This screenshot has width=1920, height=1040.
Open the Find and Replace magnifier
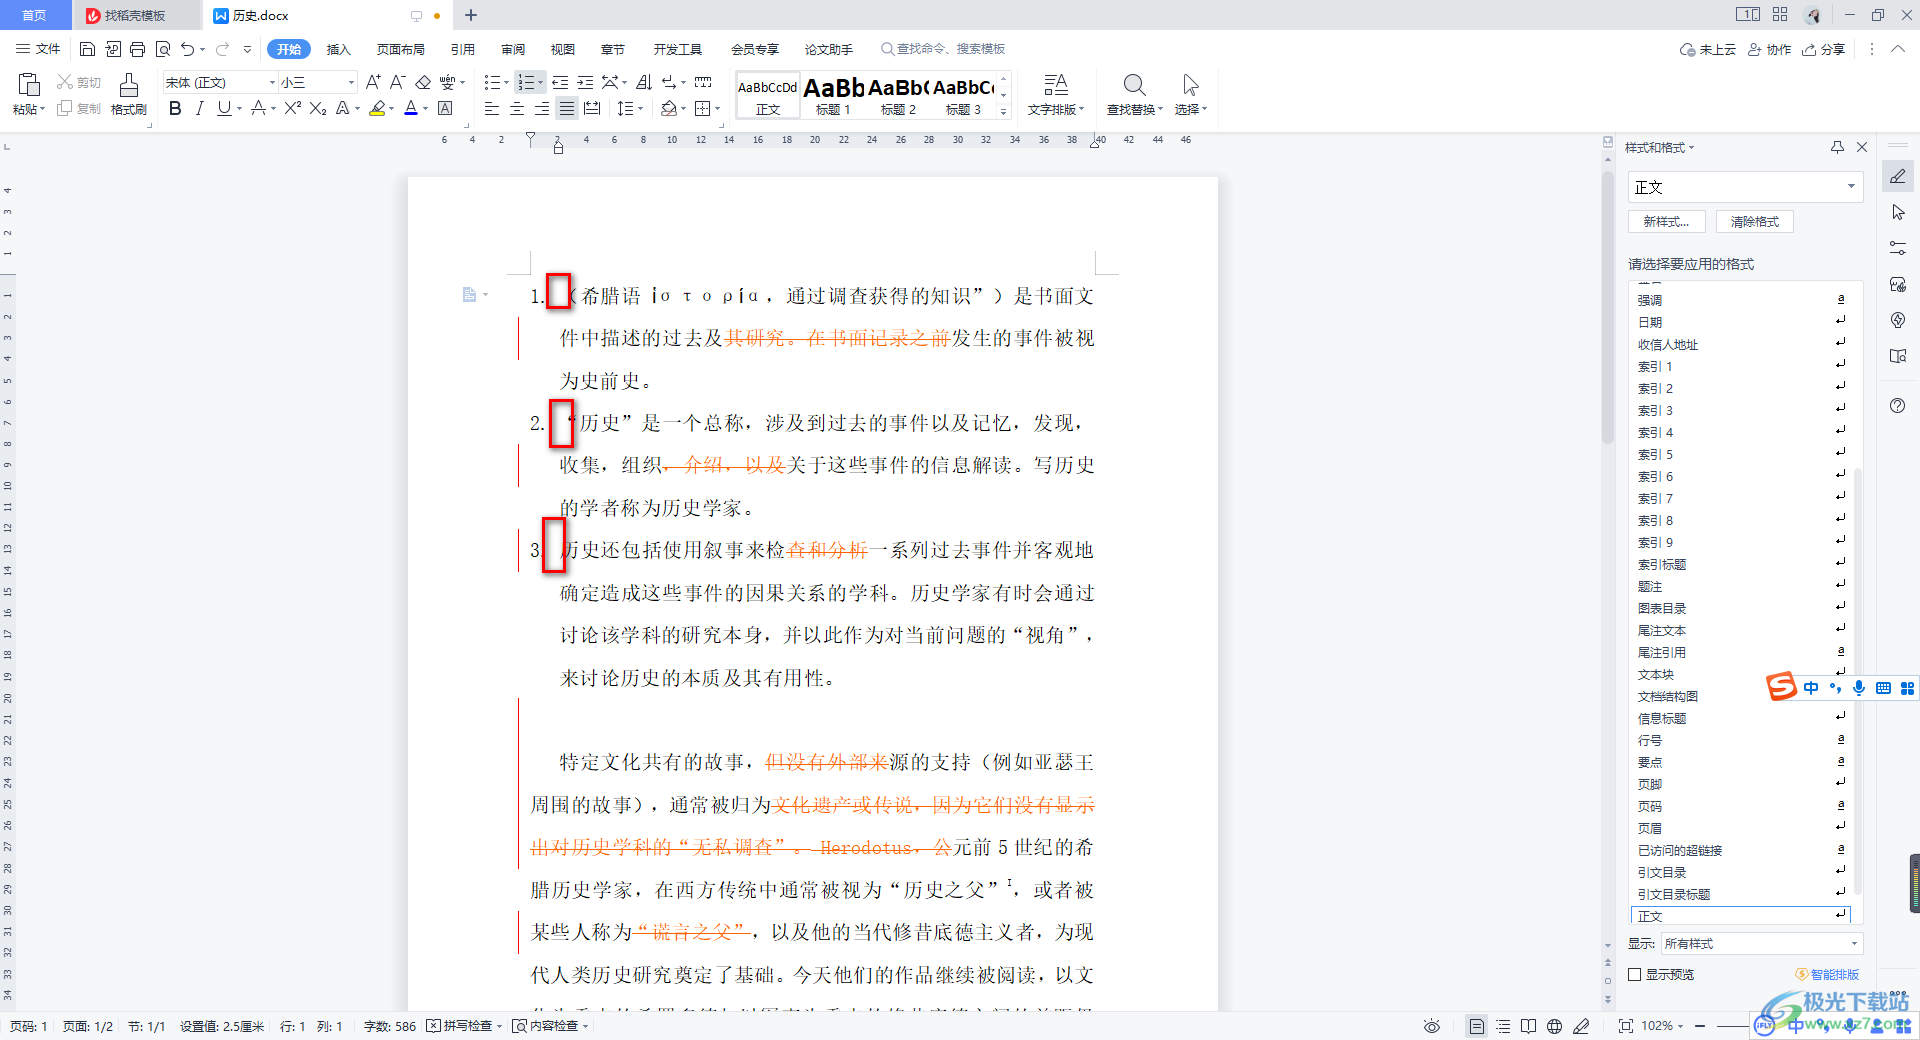click(x=1134, y=85)
